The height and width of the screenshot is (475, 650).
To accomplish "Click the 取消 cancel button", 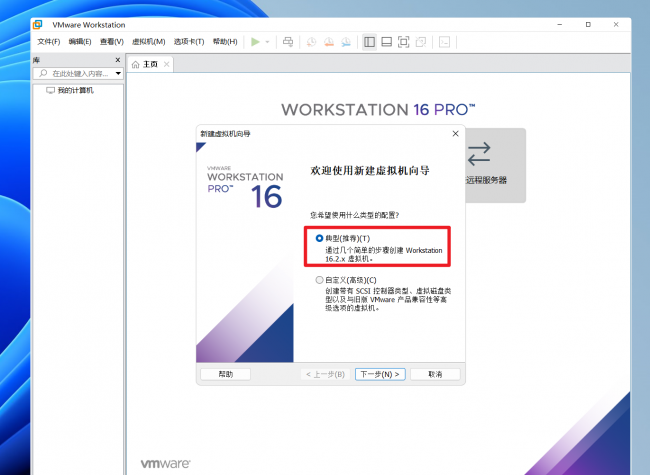I will (x=435, y=374).
